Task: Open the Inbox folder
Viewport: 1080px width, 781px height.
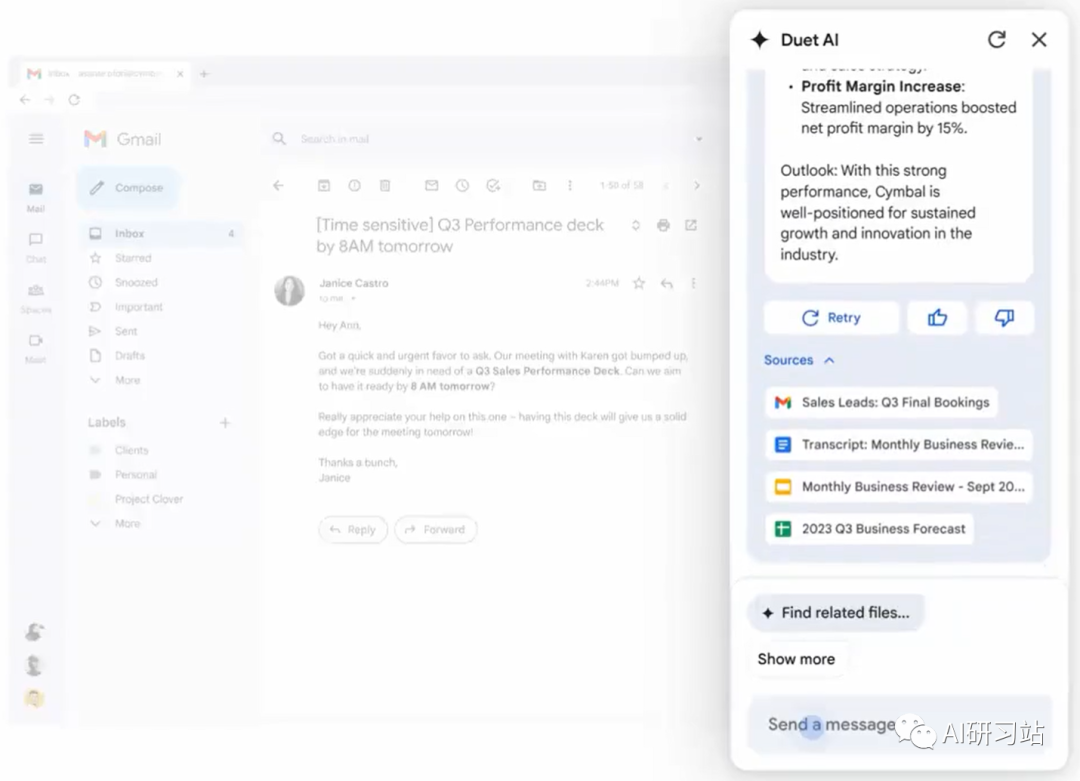Action: pos(160,233)
